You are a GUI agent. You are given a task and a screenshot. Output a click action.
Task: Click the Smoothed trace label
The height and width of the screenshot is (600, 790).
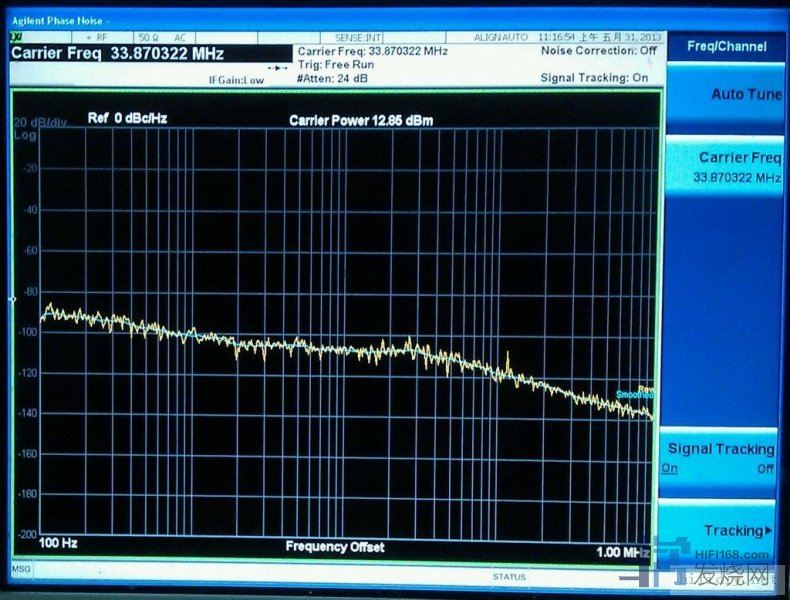pos(634,395)
